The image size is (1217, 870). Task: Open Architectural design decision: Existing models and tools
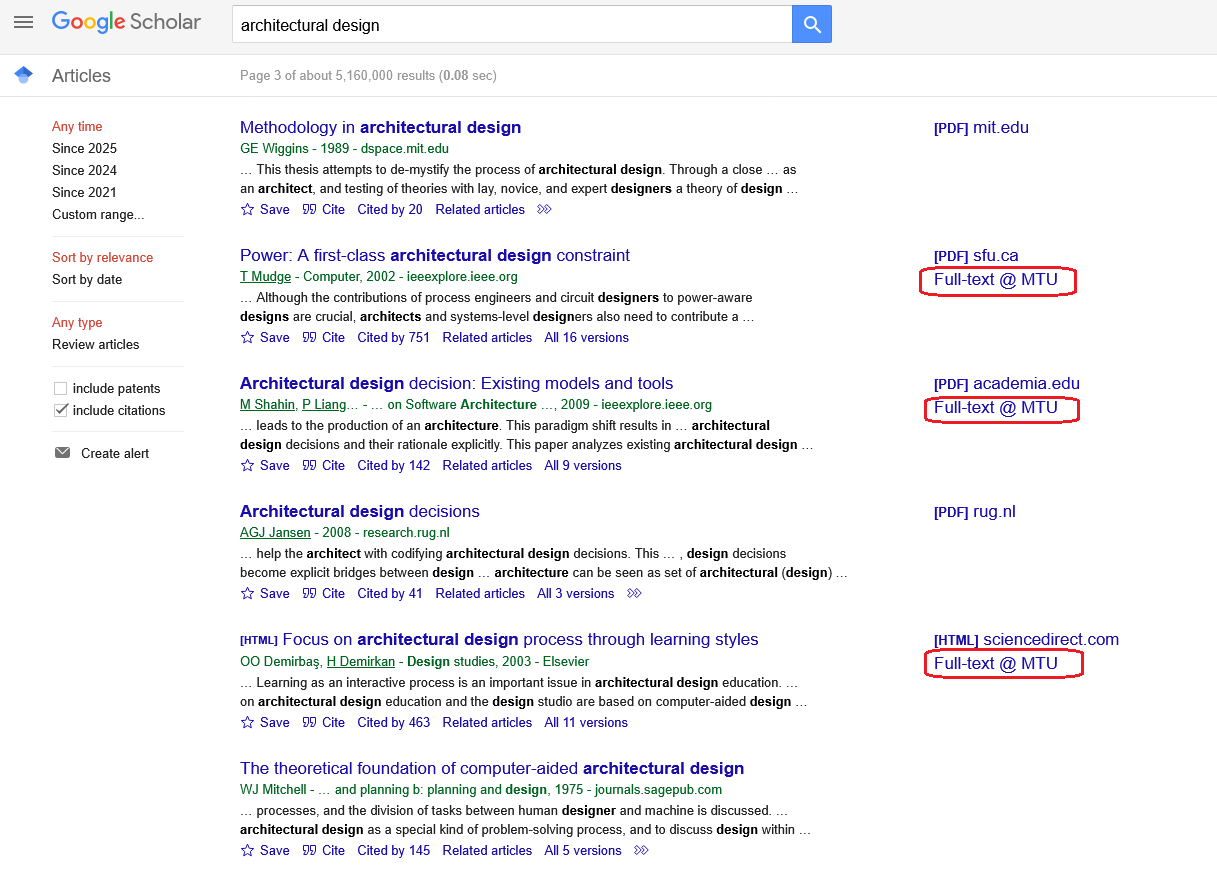click(x=456, y=383)
